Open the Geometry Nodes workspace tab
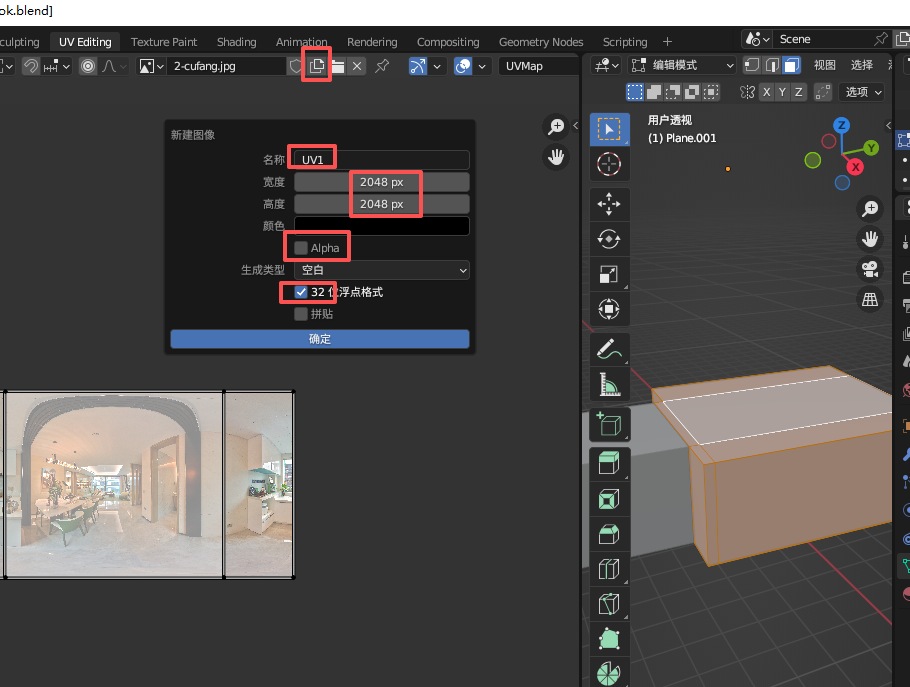This screenshot has height=687, width=910. pos(540,42)
